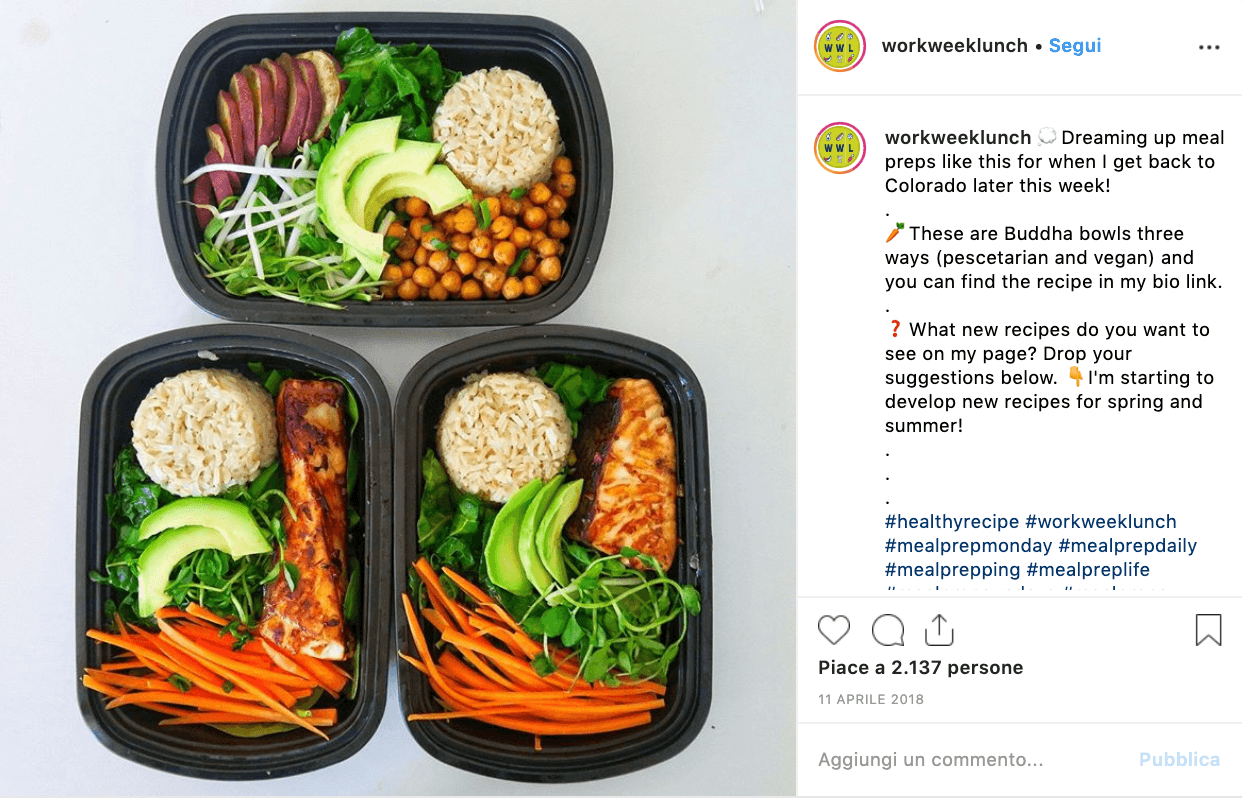Viewport: 1242px width, 798px height.
Task: Click the 11 APRILE 2018 post date
Action: [871, 699]
